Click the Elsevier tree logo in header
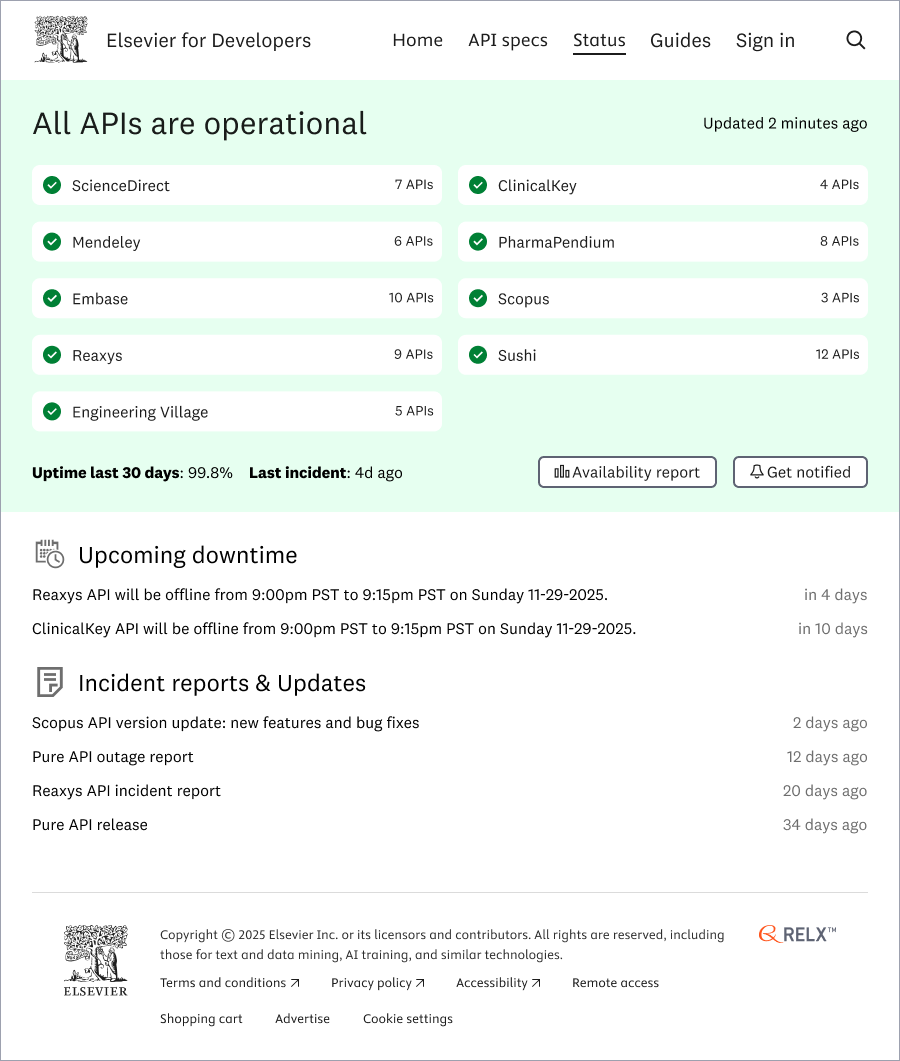The width and height of the screenshot is (900, 1061). click(x=61, y=40)
